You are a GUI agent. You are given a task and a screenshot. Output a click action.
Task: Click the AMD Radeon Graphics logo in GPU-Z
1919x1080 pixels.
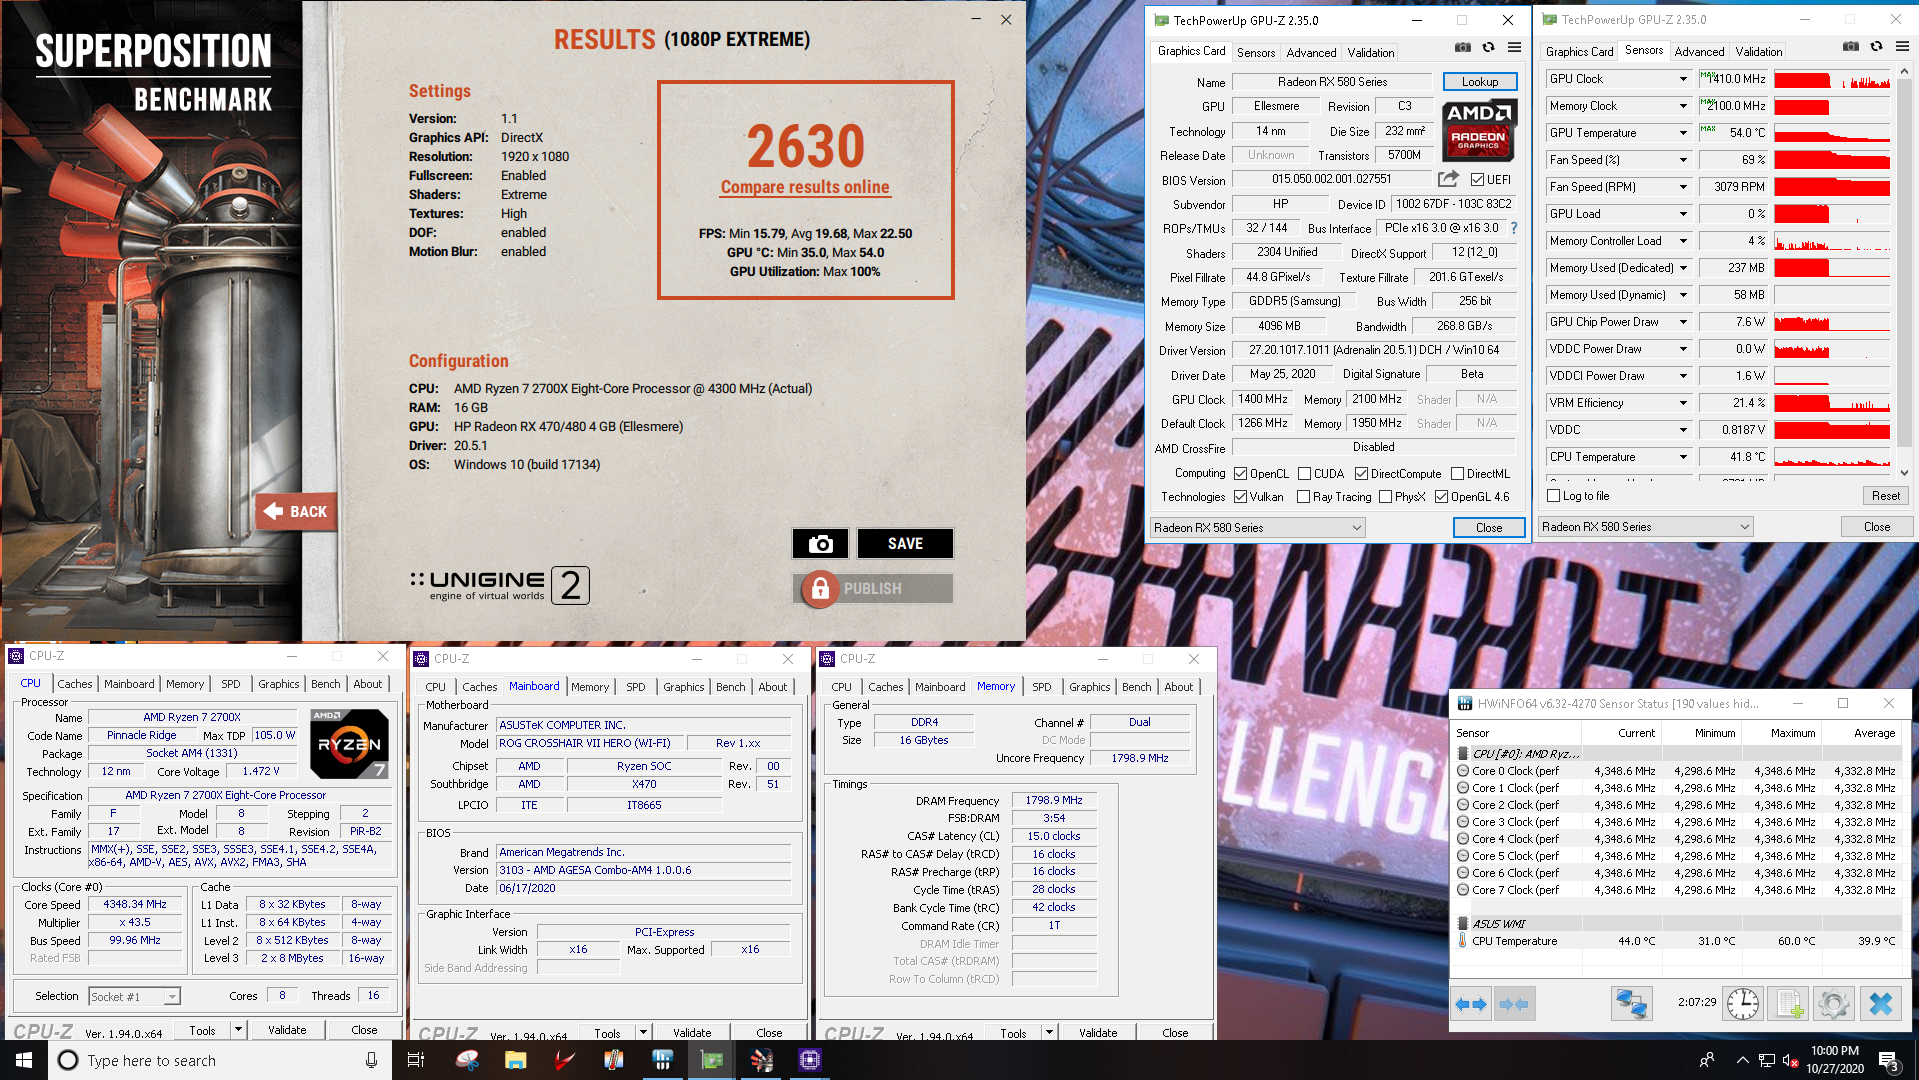1479,129
